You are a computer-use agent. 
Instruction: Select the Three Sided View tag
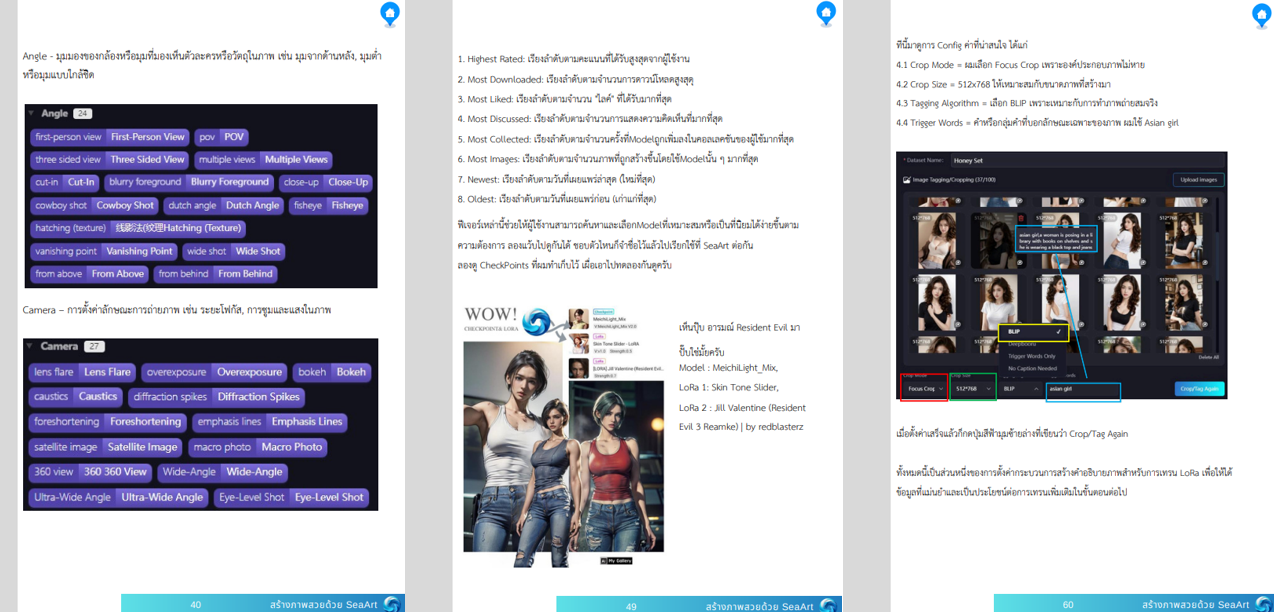110,159
